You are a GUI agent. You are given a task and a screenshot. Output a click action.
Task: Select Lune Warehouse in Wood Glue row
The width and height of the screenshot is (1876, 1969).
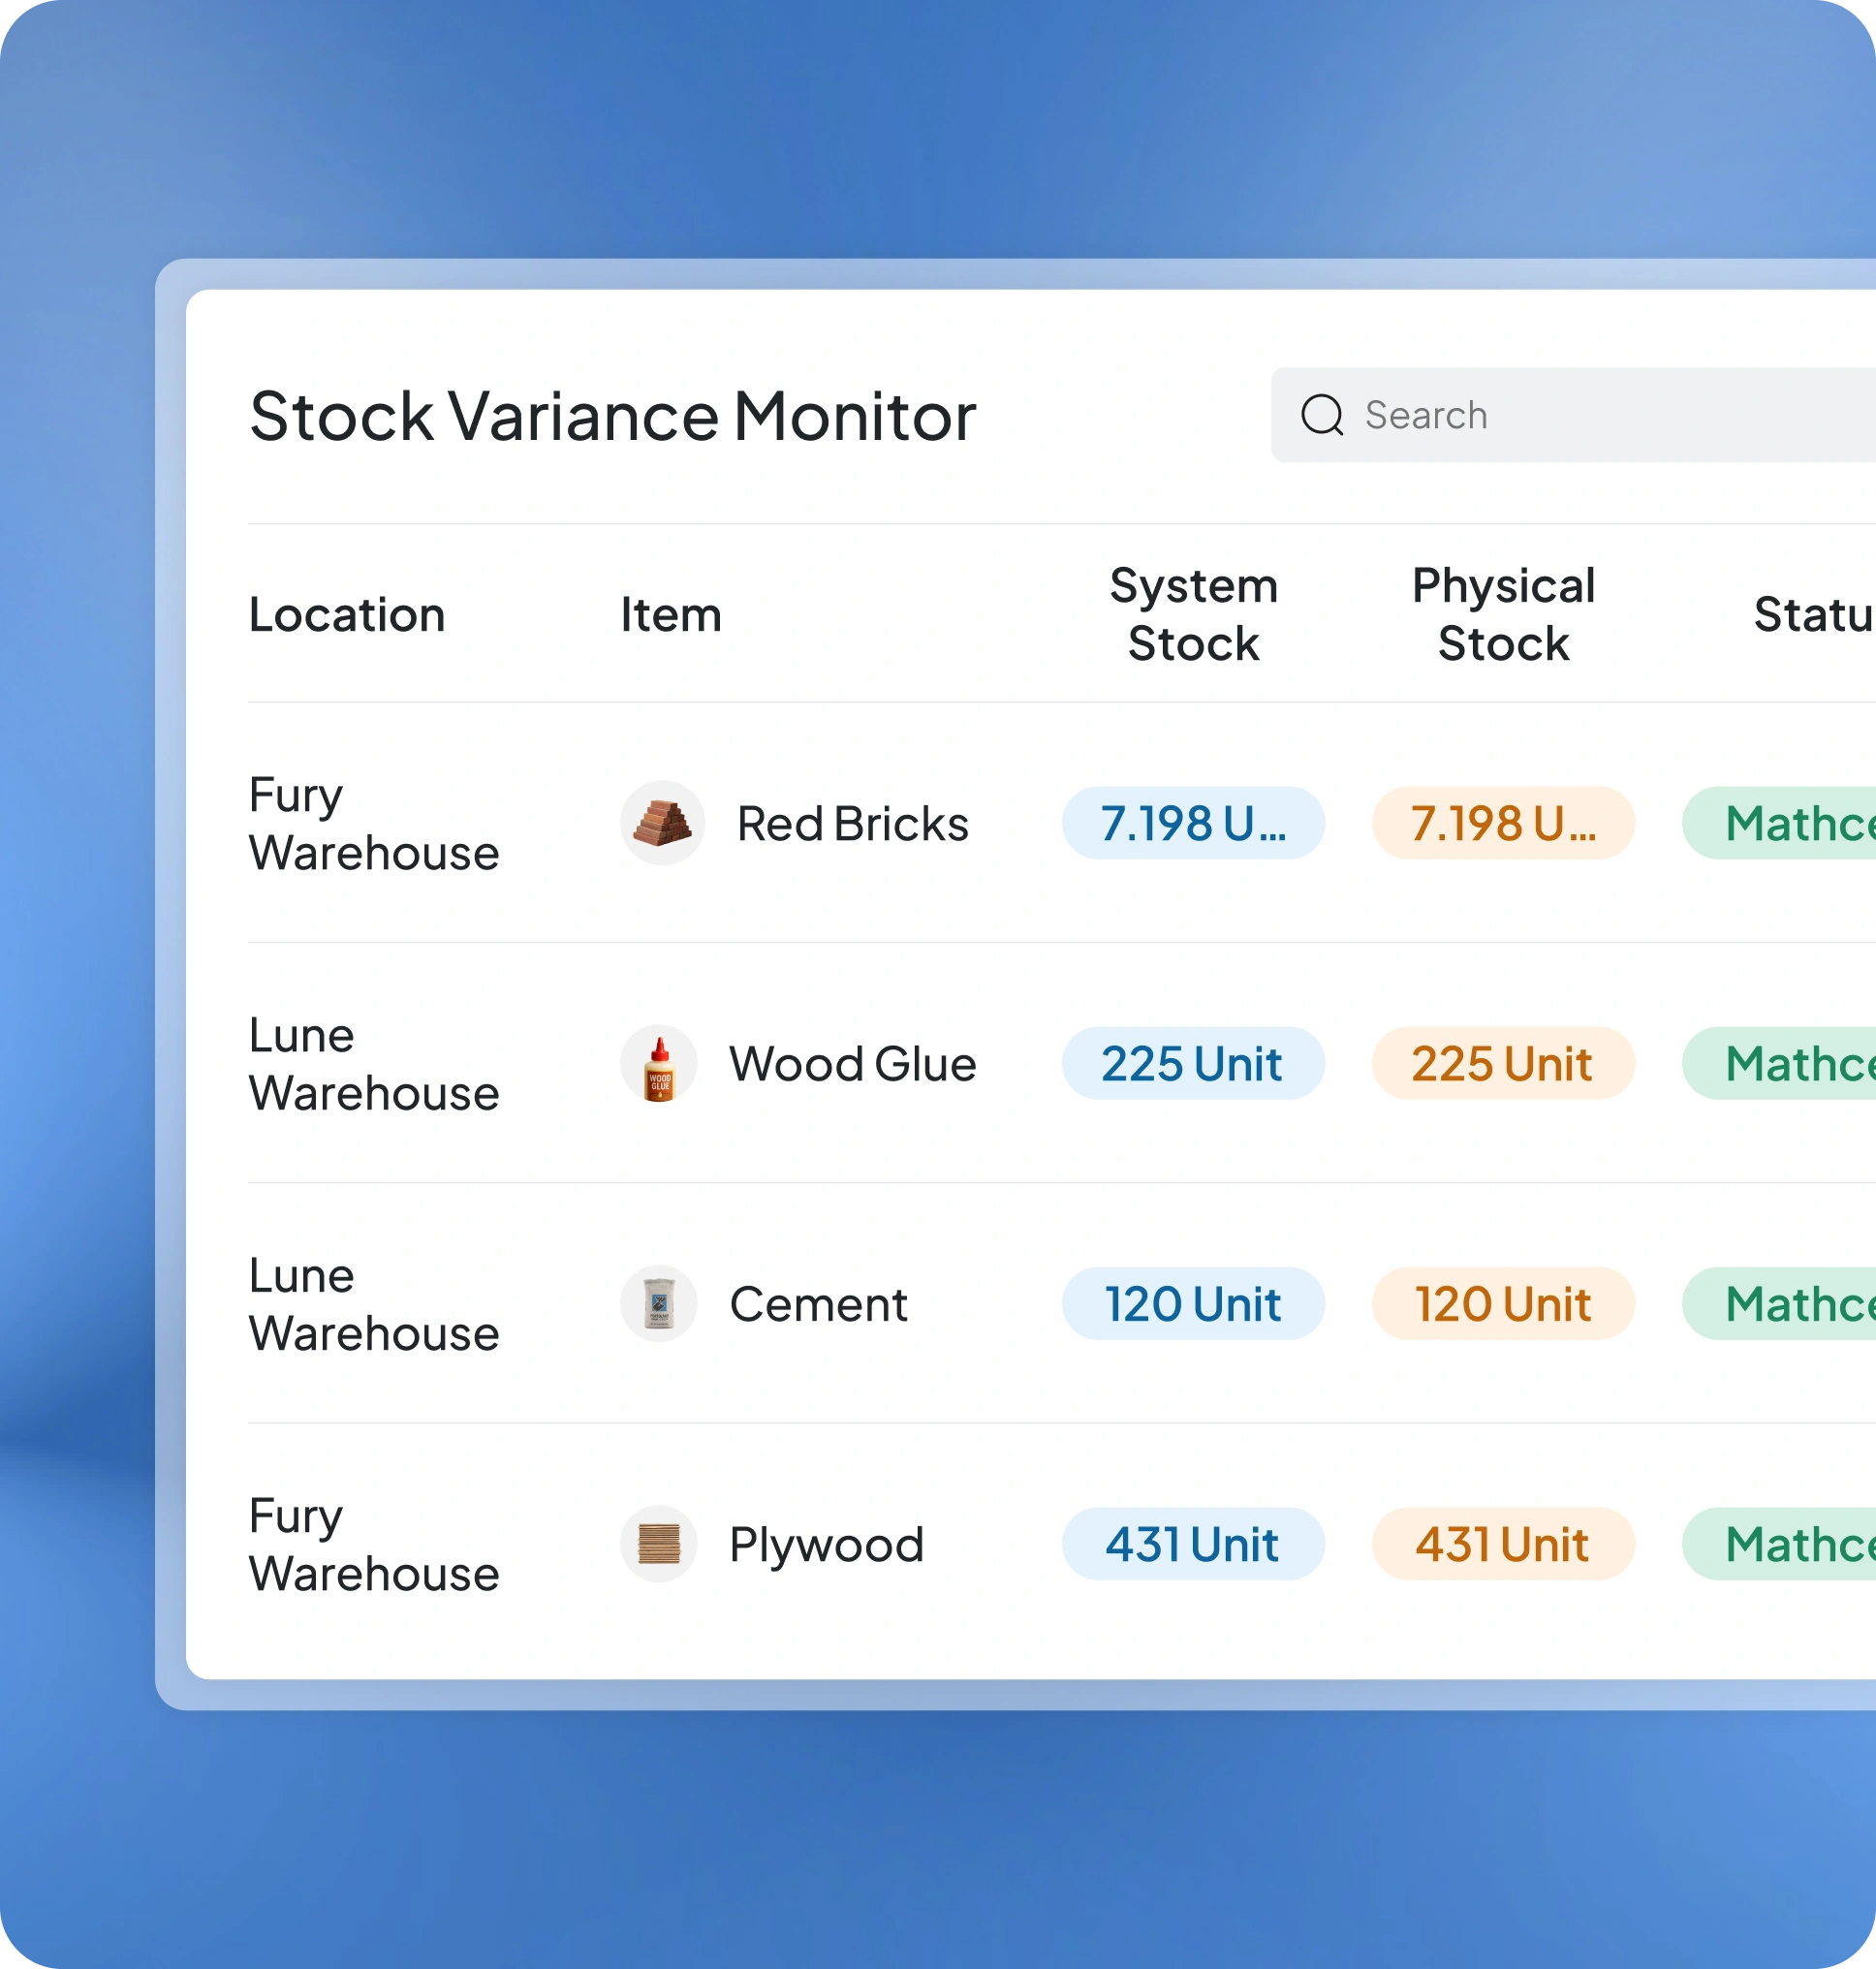pos(374,1063)
